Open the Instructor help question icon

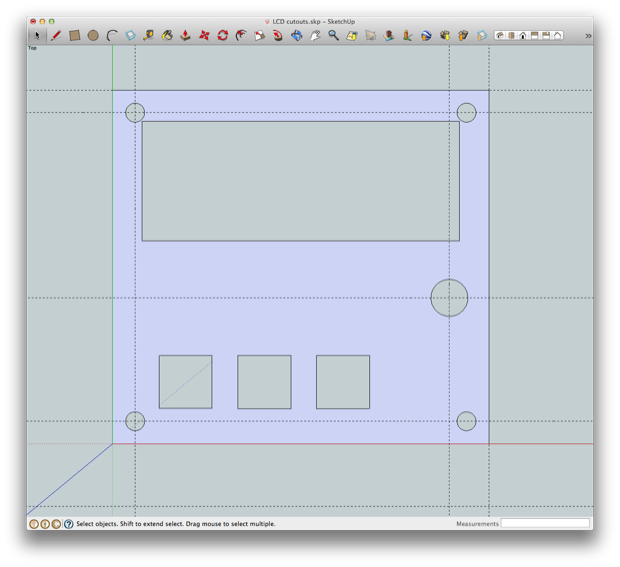(x=68, y=524)
